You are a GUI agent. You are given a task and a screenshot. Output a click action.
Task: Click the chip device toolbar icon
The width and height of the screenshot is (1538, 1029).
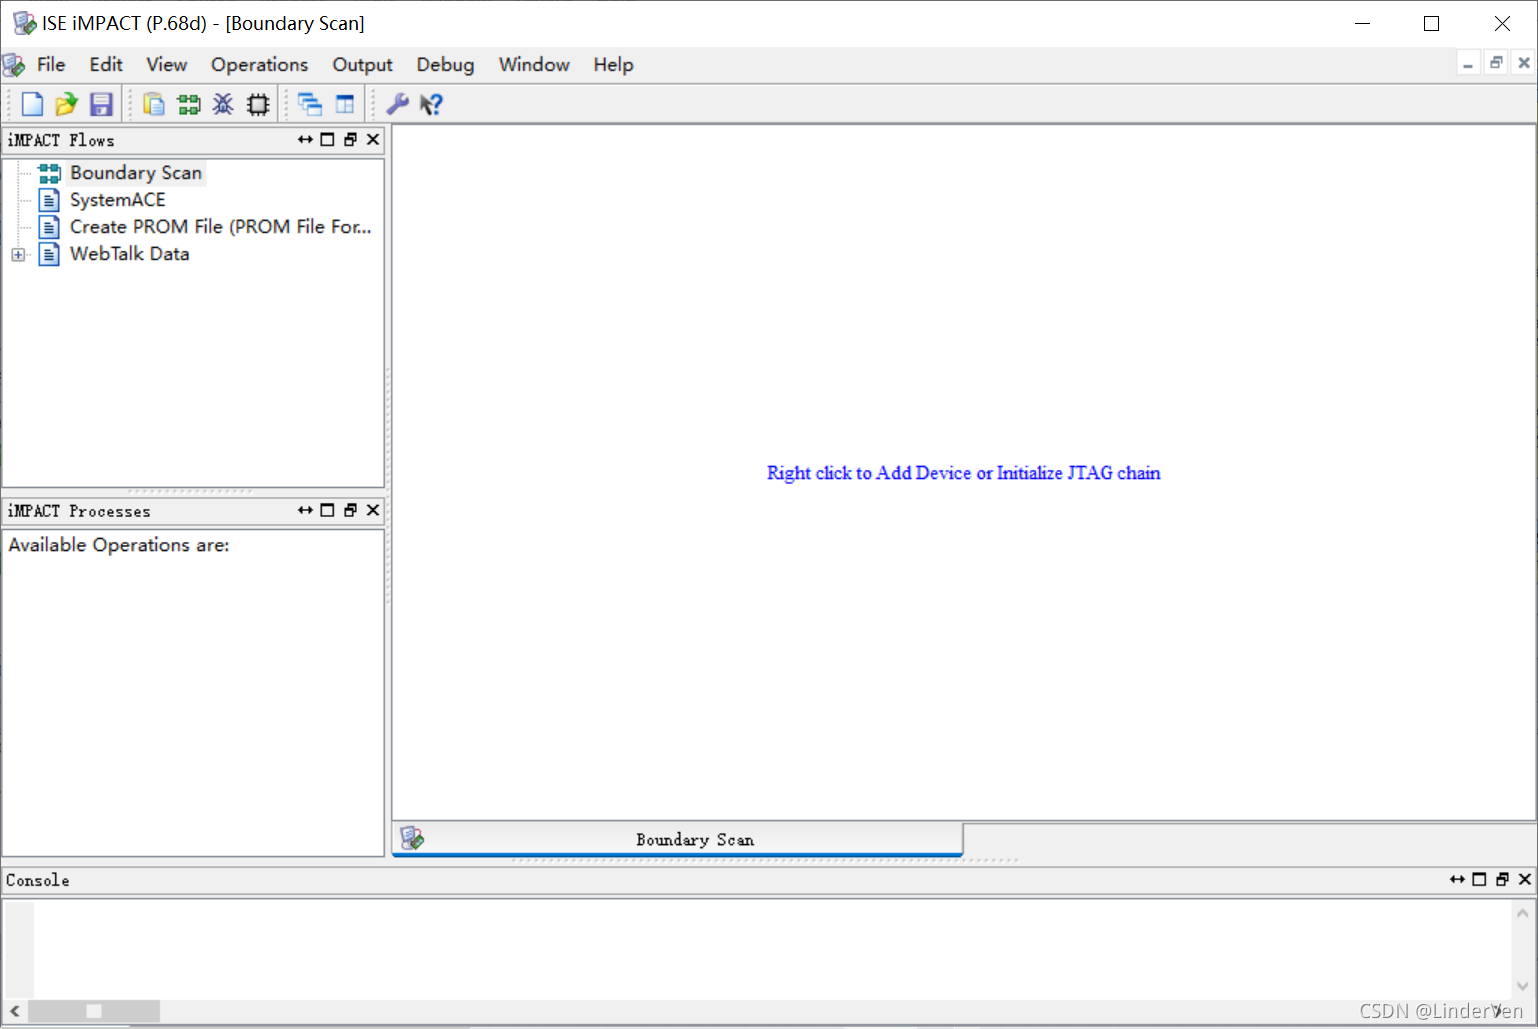click(x=258, y=104)
